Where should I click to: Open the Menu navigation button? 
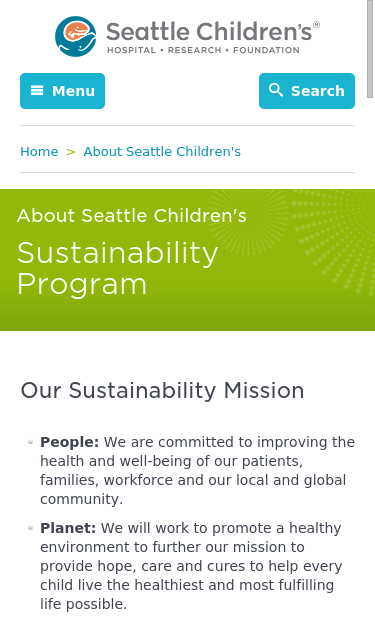pos(62,91)
